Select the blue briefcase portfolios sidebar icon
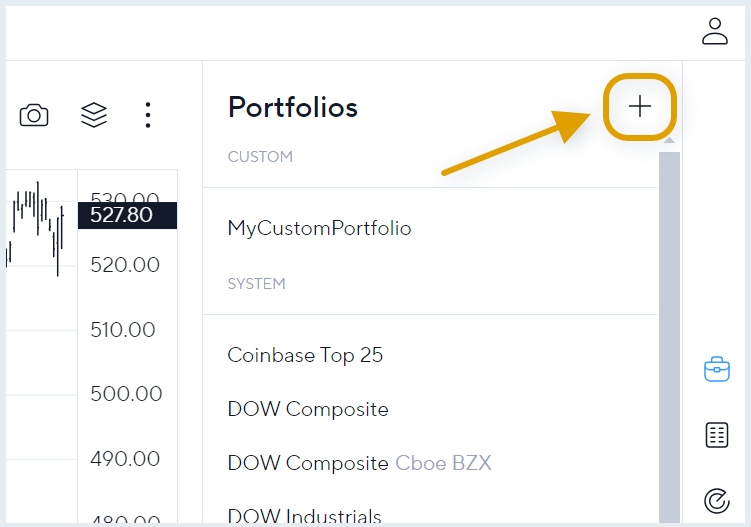Screen dimensions: 751x527 [x=717, y=369]
